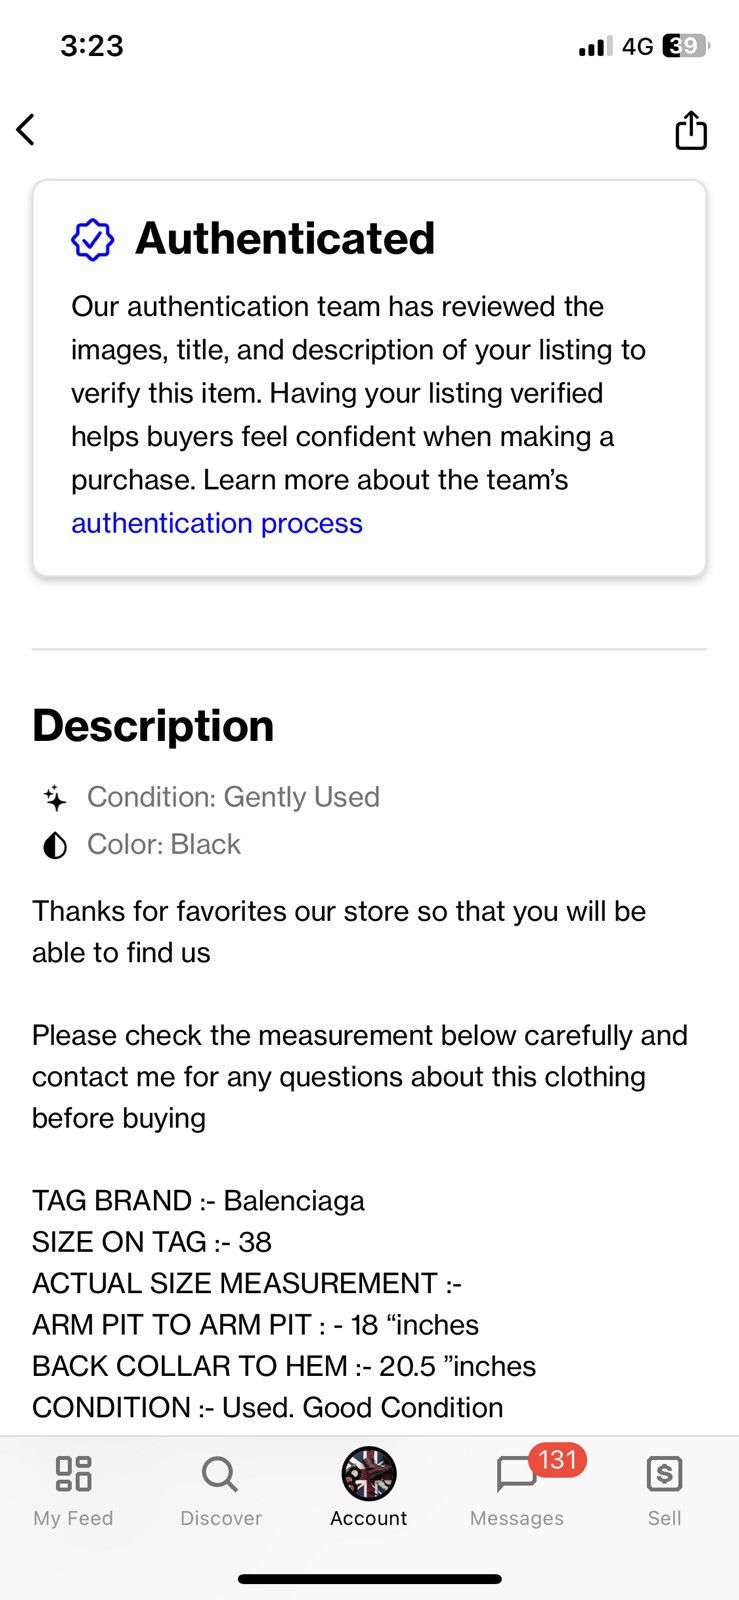
Task: Tap the TAG BRAND Balenciaga line
Action: click(x=198, y=1200)
